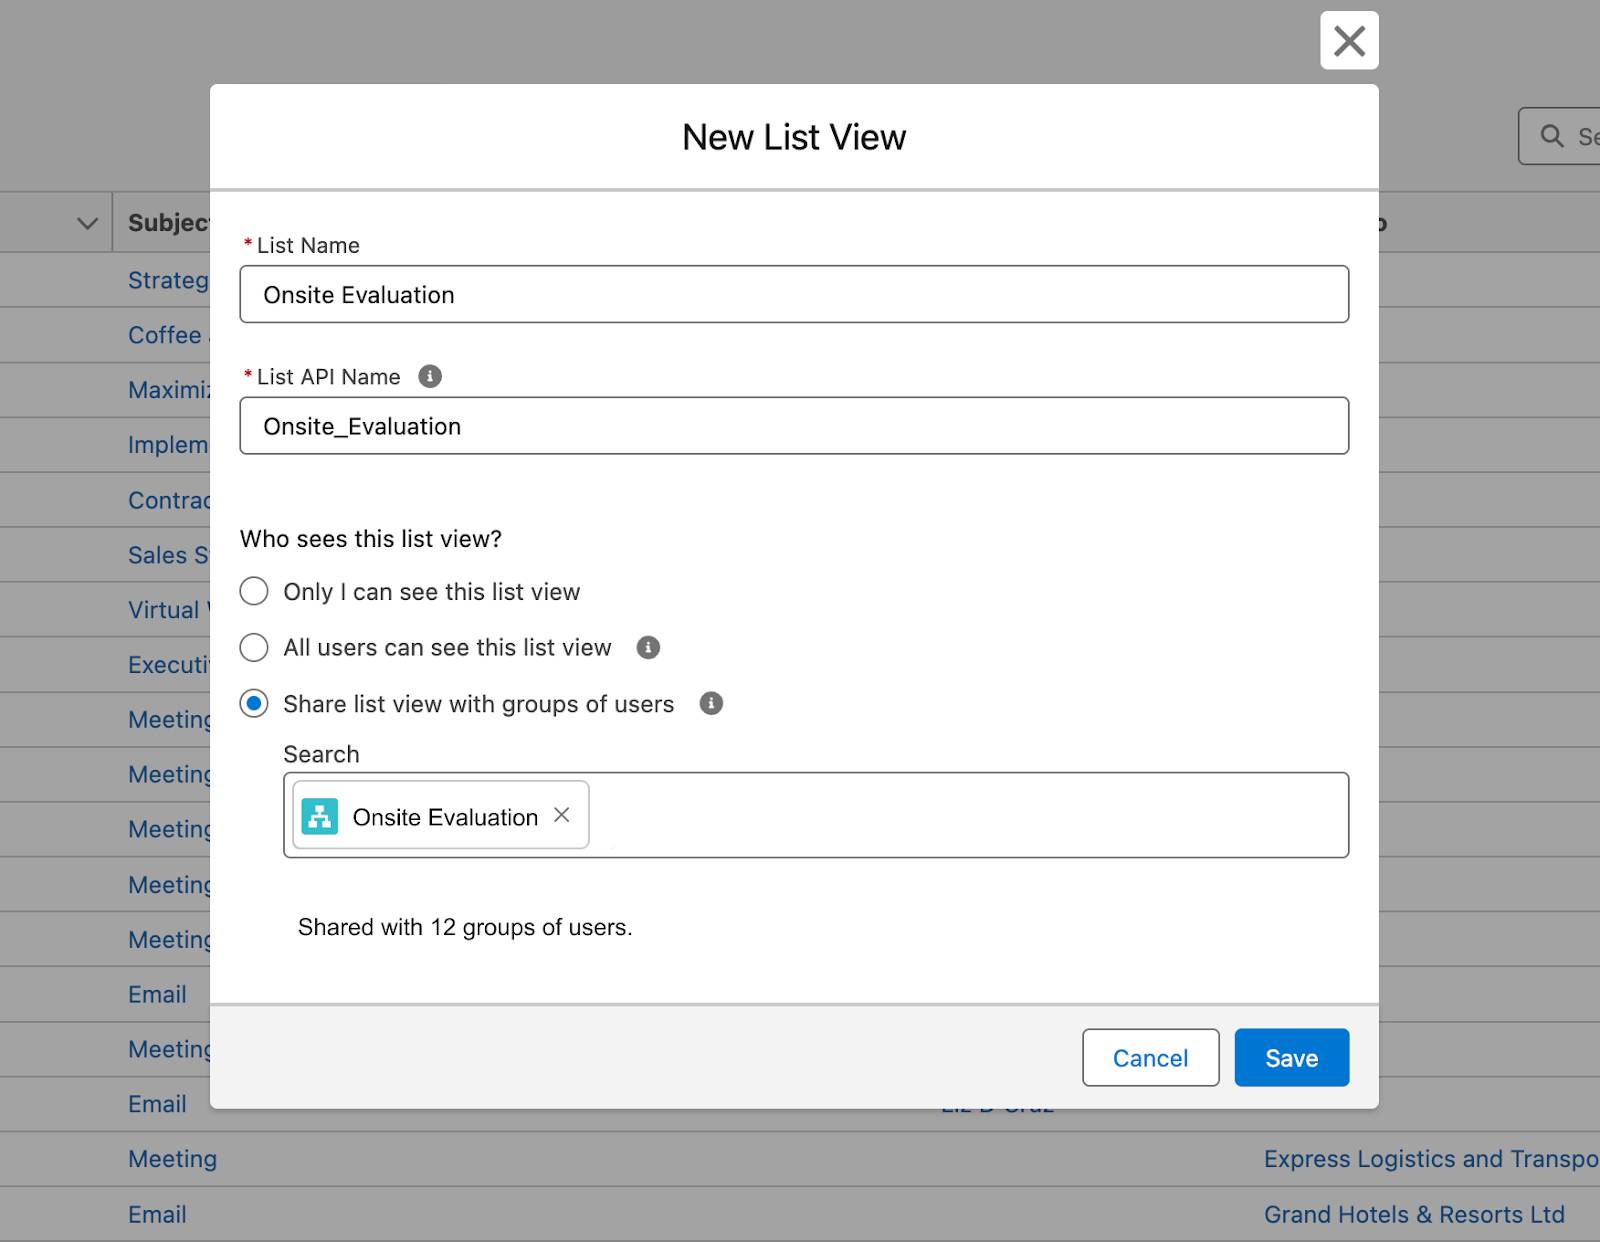Viewport: 1600px width, 1242px height.
Task: Click the List API Name input showing Onsite_Evaluation
Action: [x=794, y=425]
